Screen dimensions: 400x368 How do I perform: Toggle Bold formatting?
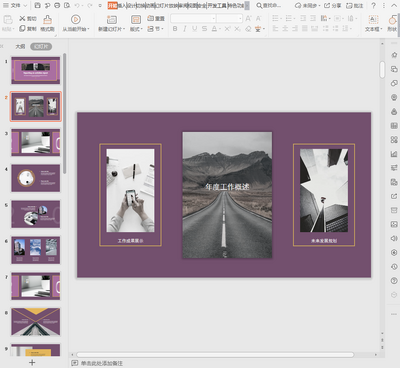[x=175, y=29]
